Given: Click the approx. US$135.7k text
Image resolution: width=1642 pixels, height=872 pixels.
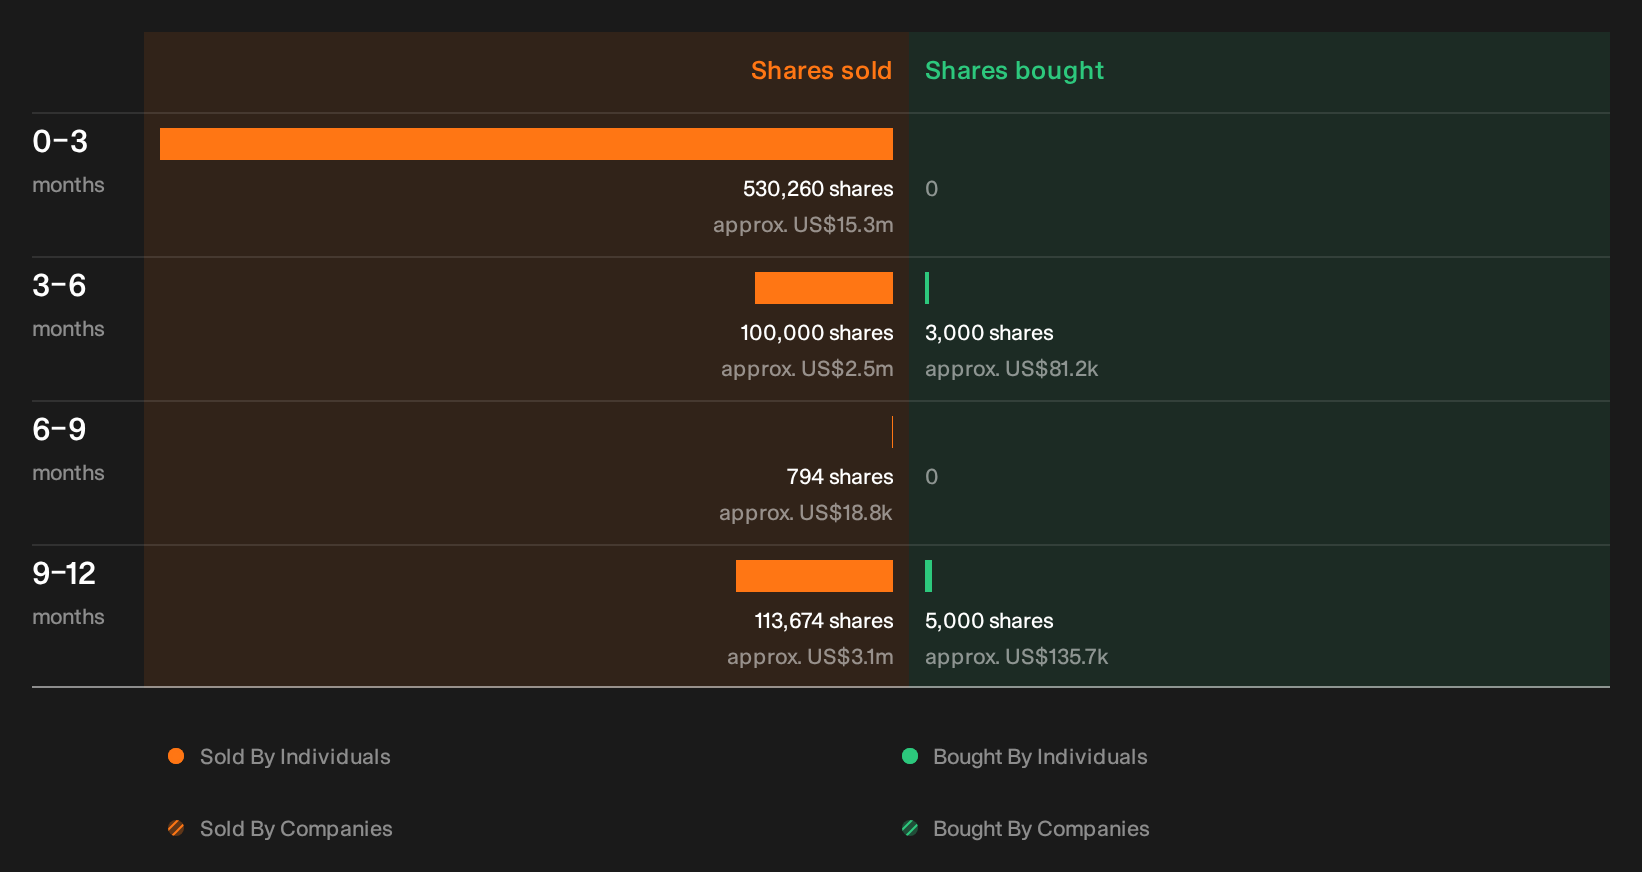Looking at the screenshot, I should pyautogui.click(x=1016, y=657).
